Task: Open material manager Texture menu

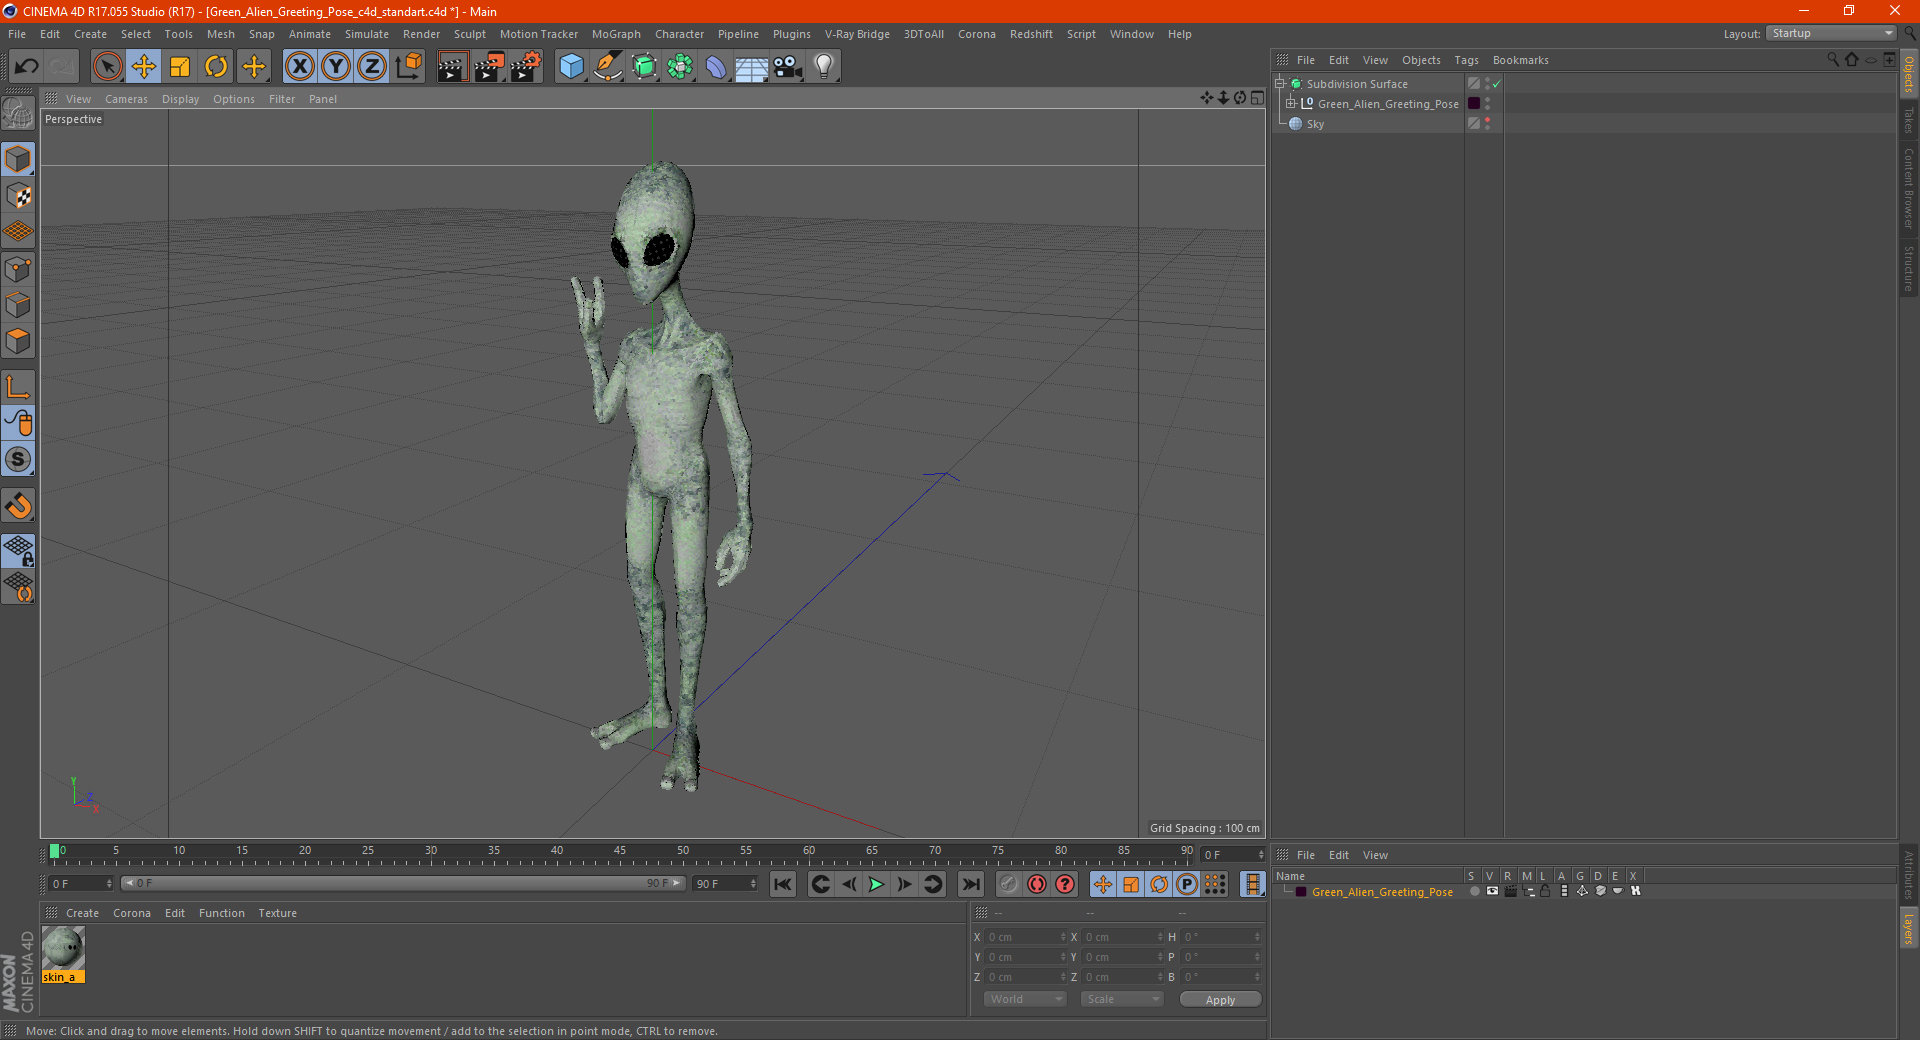Action: tap(277, 913)
